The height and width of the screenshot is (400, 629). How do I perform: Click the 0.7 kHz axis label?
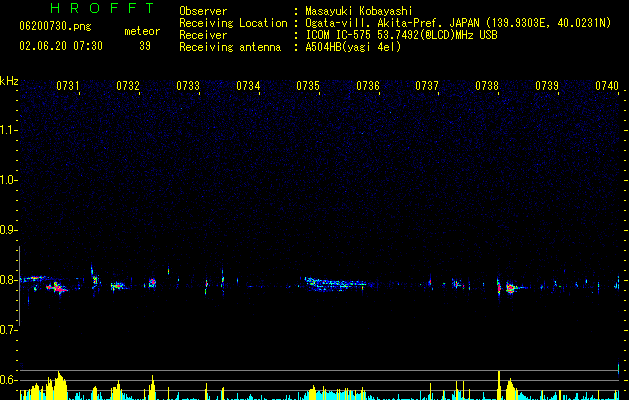click(9, 330)
